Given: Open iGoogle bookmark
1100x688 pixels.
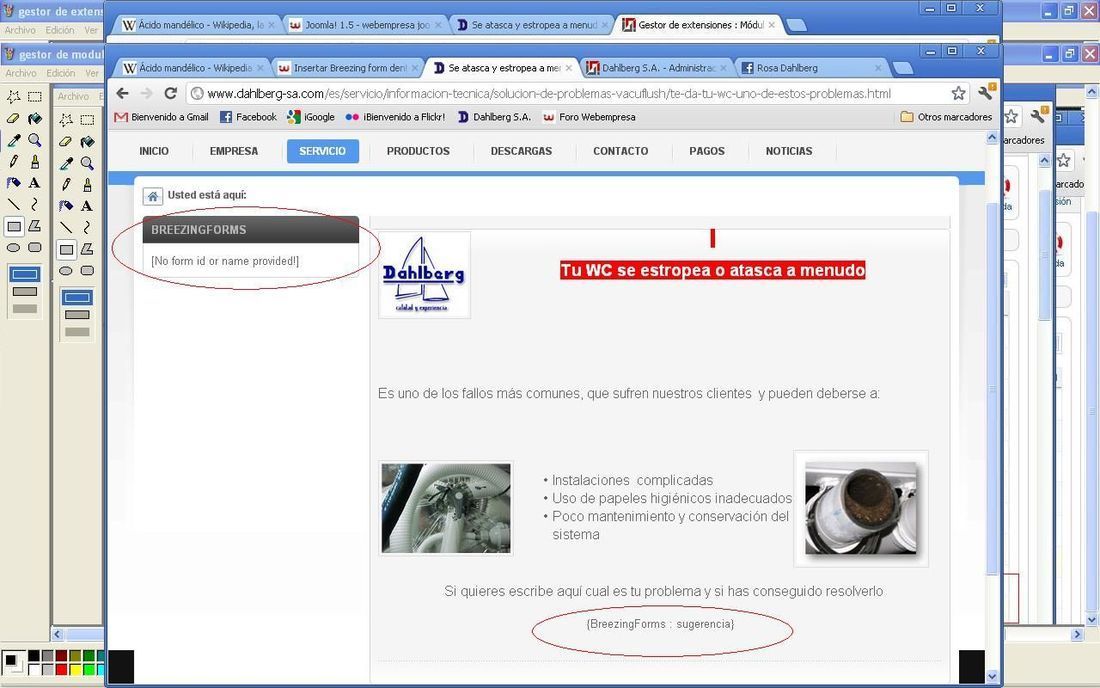Looking at the screenshot, I should (x=311, y=116).
